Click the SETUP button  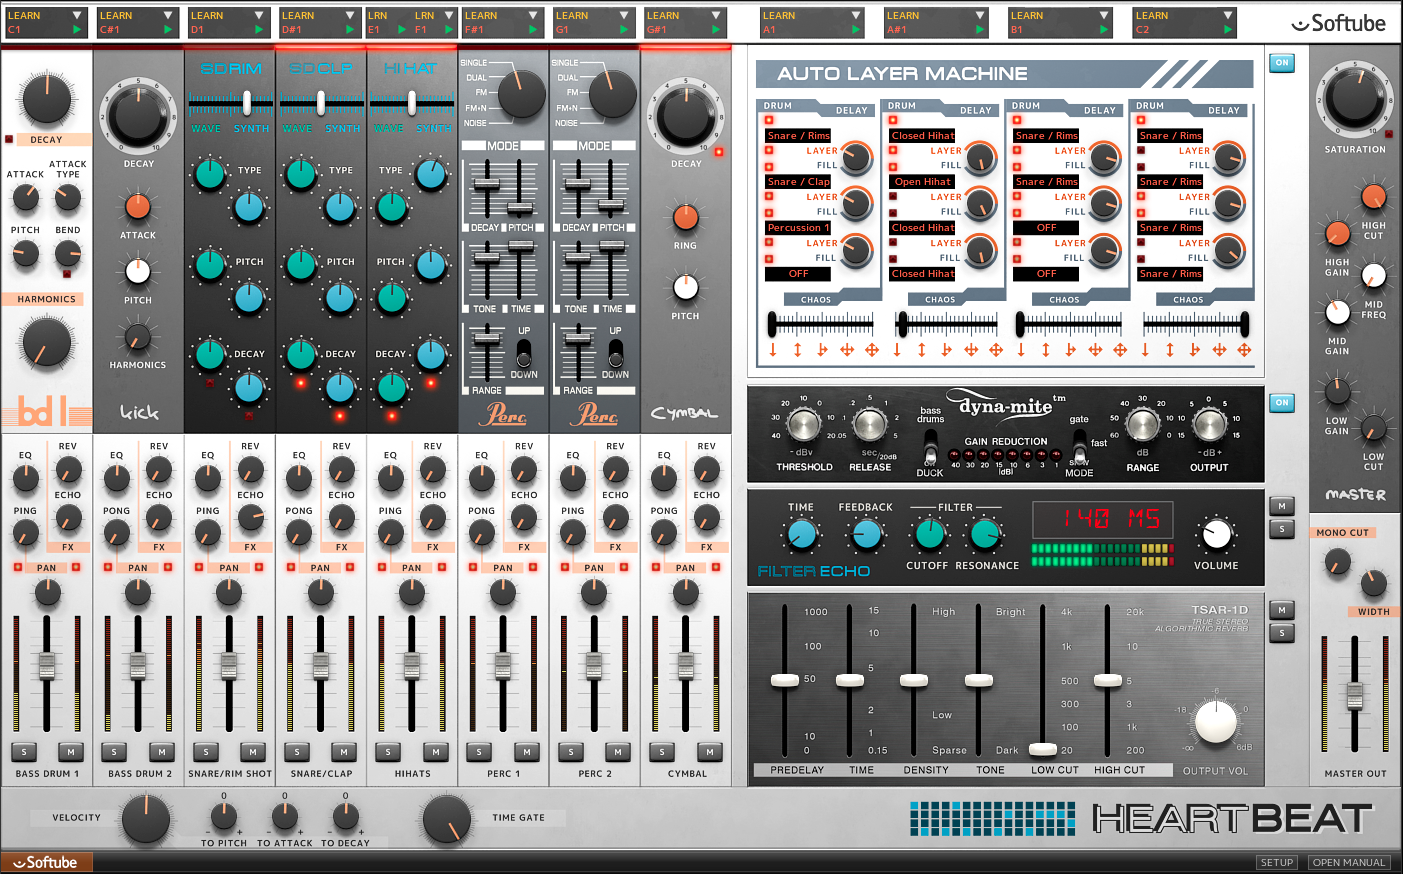point(1277,861)
